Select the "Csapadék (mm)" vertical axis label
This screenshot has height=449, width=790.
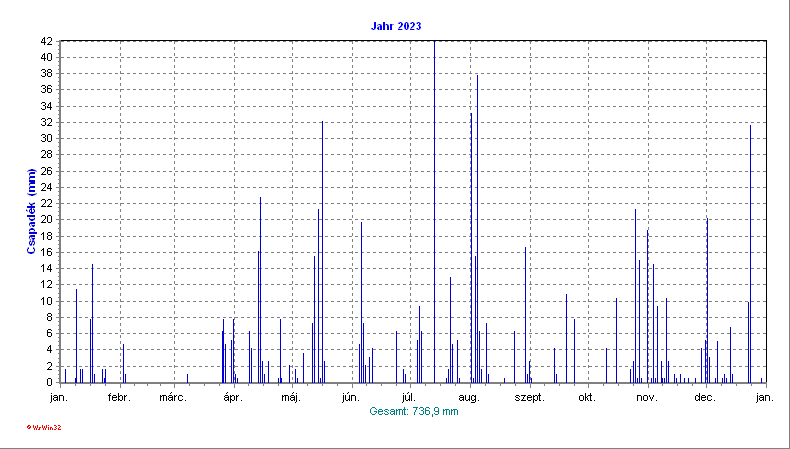click(31, 211)
